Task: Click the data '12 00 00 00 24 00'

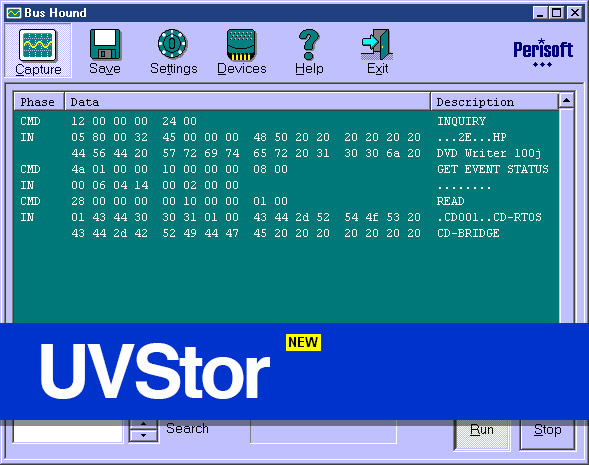Action: pos(134,121)
